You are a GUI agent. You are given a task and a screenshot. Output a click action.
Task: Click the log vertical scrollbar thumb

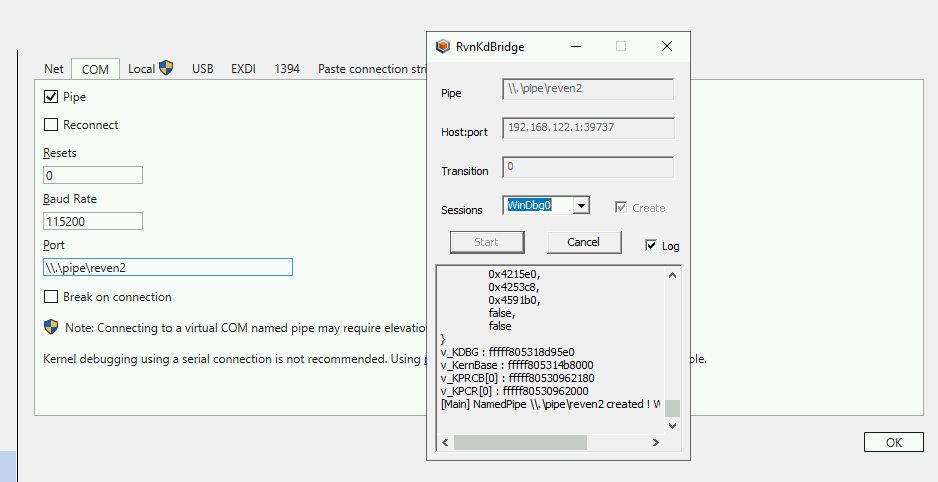click(x=672, y=408)
